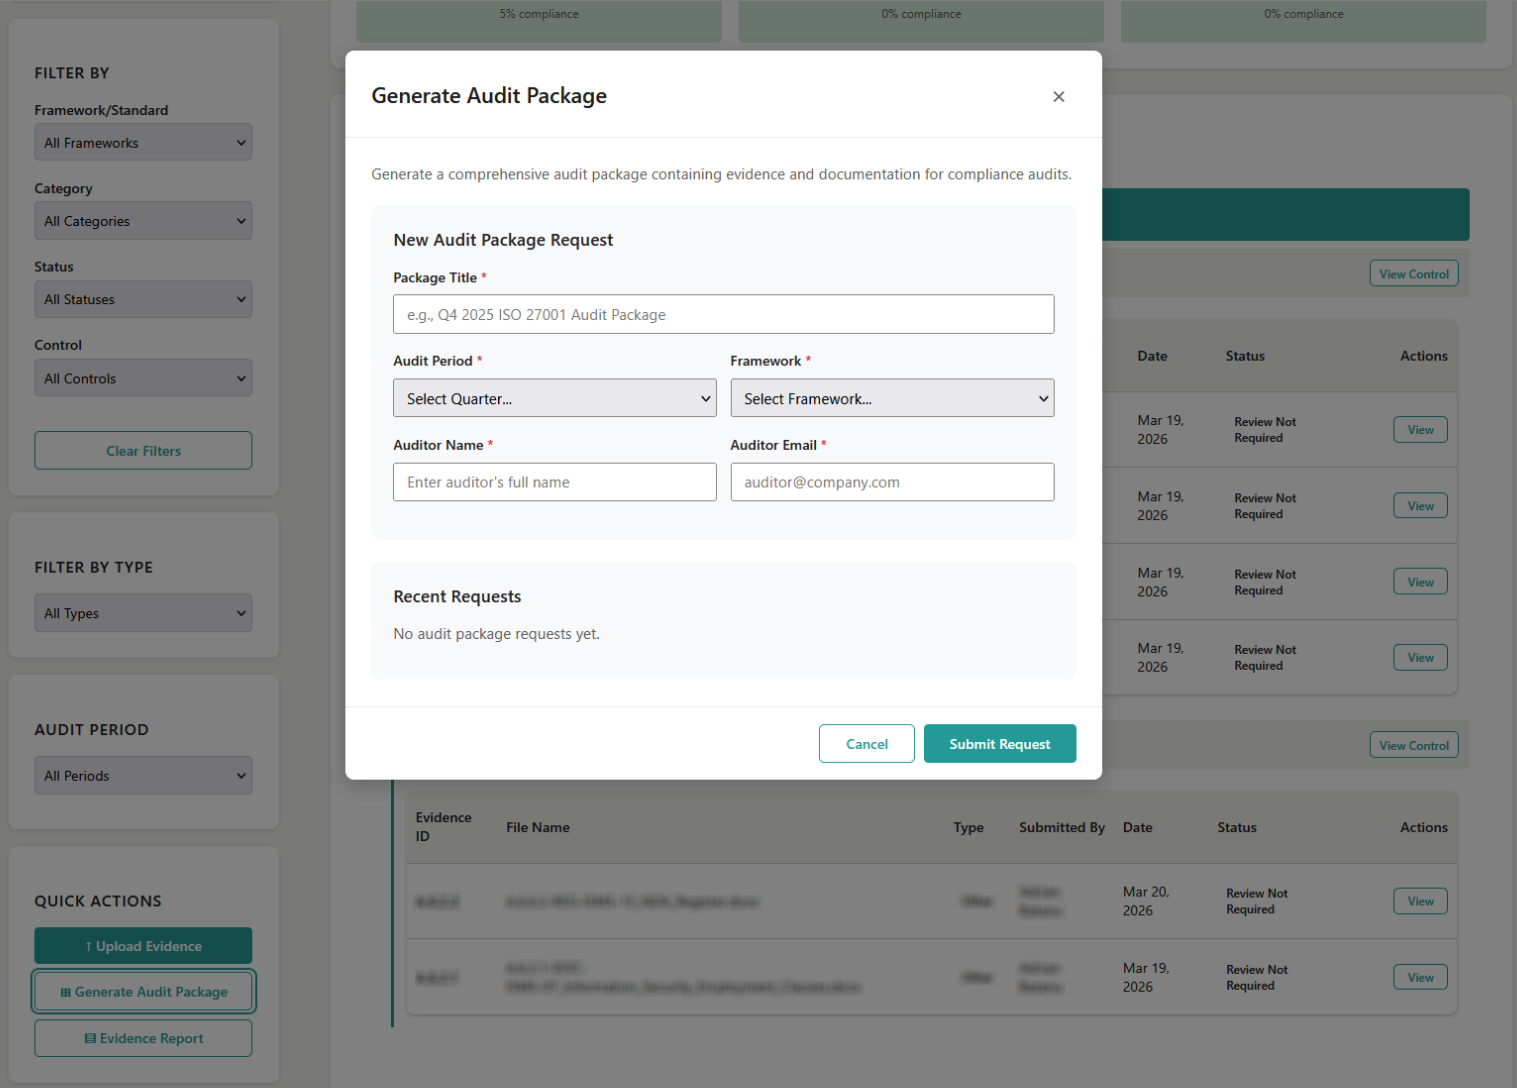Image resolution: width=1517 pixels, height=1088 pixels.
Task: Focus the Auditor Name field
Action: coord(554,482)
